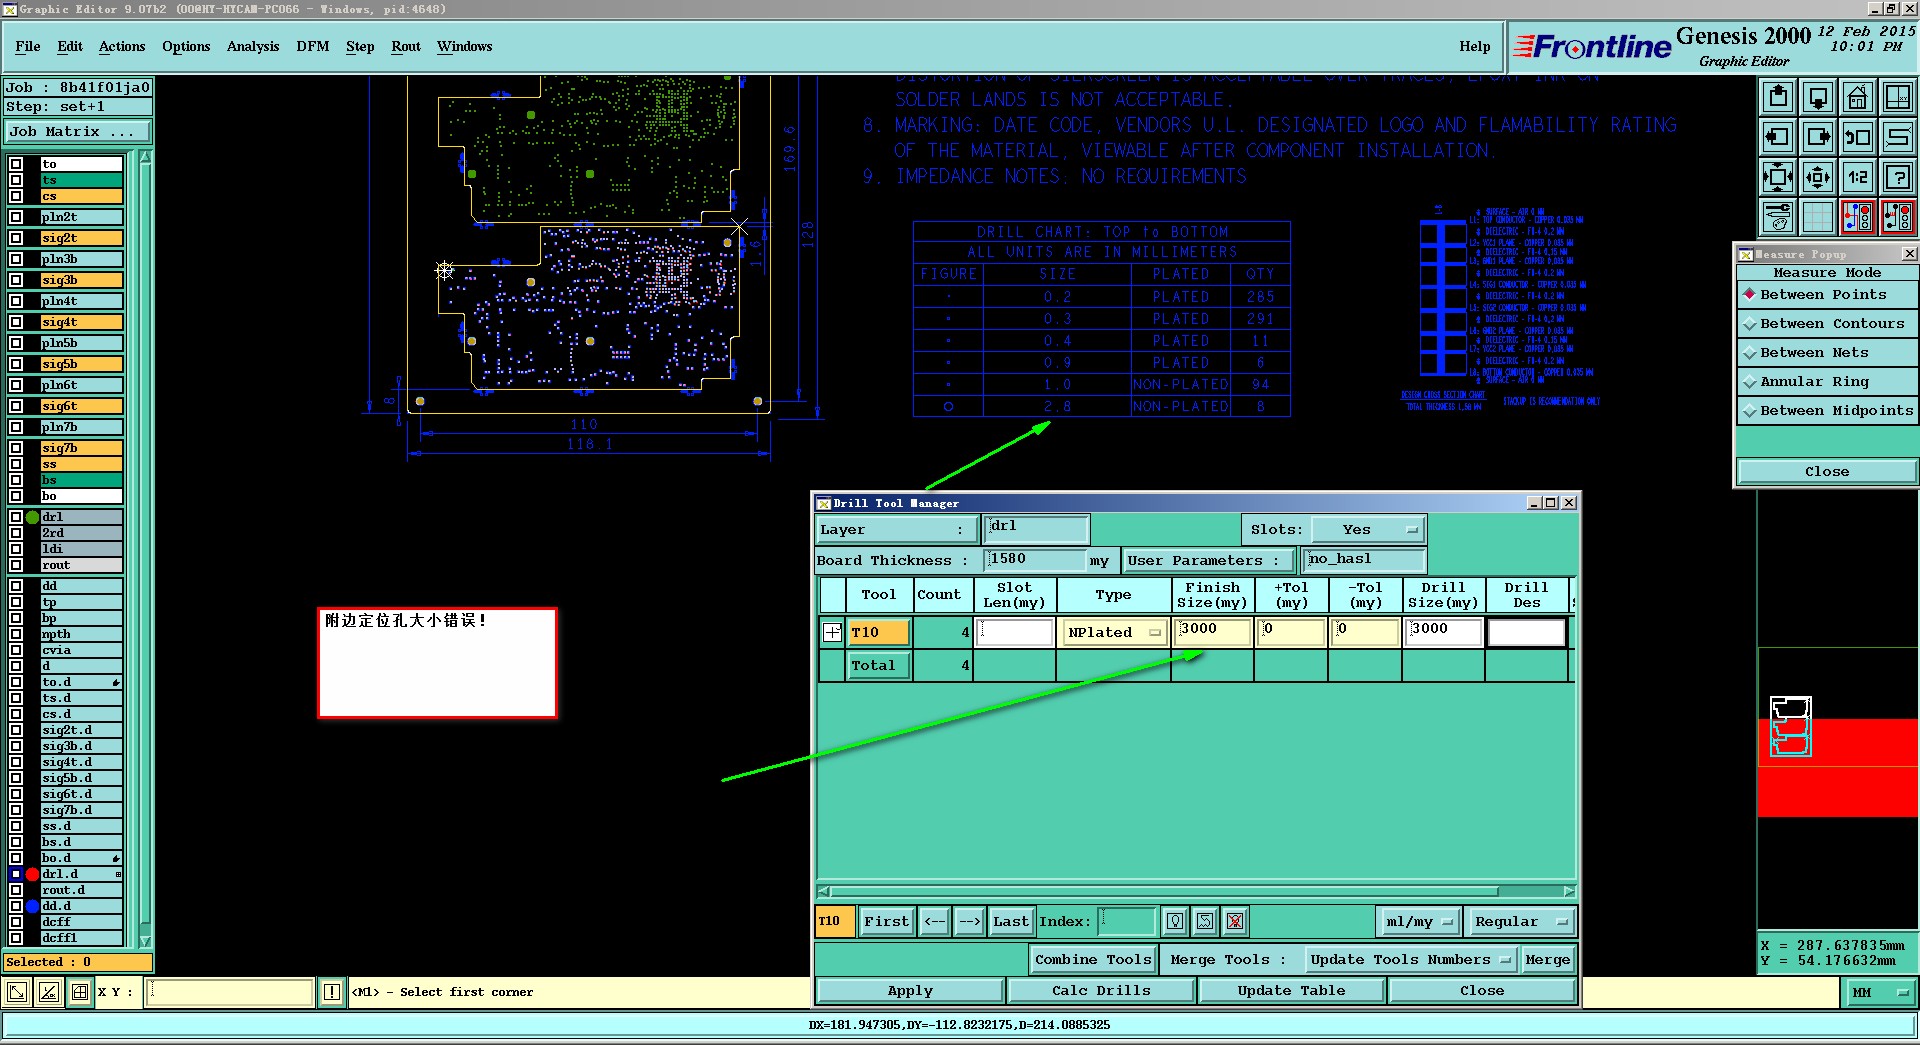Viewport: 1920px width, 1045px height.
Task: Select Annular Ring measure mode
Action: (x=1826, y=382)
